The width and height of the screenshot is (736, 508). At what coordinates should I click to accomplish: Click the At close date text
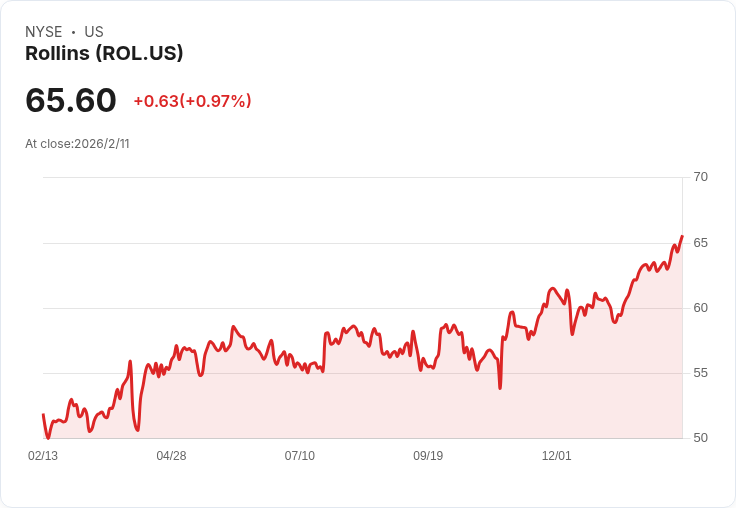pyautogui.click(x=77, y=144)
